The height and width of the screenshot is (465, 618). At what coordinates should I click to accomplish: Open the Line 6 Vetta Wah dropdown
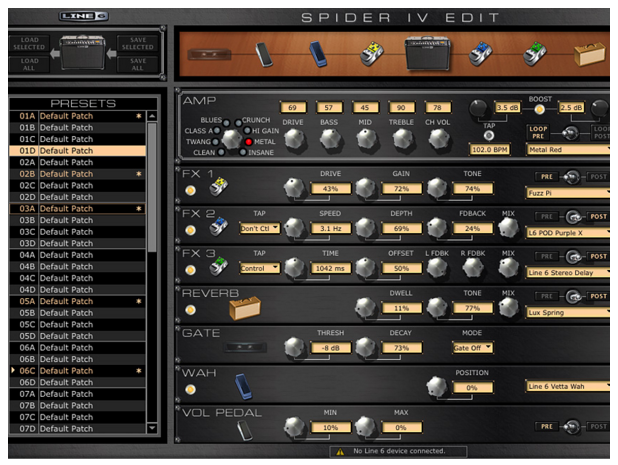568,387
